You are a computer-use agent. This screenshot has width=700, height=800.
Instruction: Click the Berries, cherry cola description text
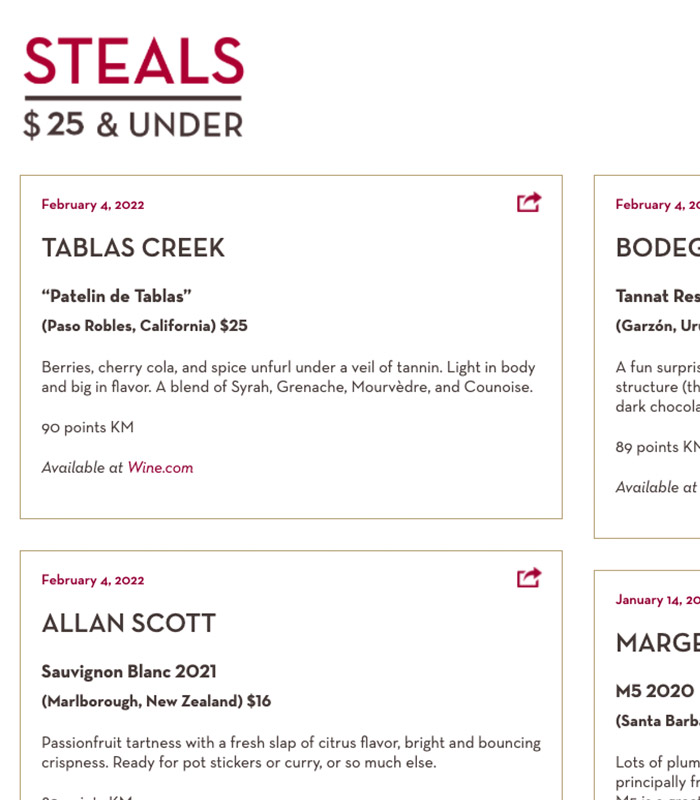click(288, 377)
